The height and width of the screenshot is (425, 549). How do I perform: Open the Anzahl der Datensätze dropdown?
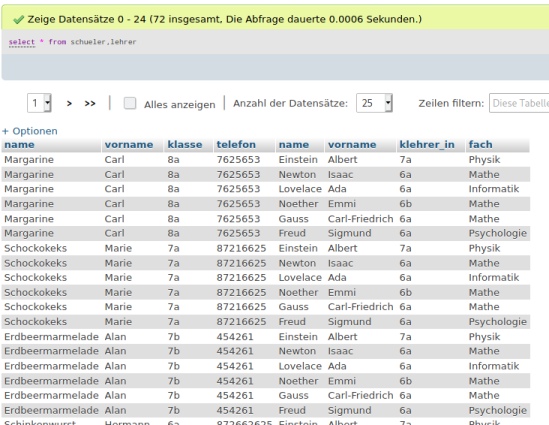[374, 103]
